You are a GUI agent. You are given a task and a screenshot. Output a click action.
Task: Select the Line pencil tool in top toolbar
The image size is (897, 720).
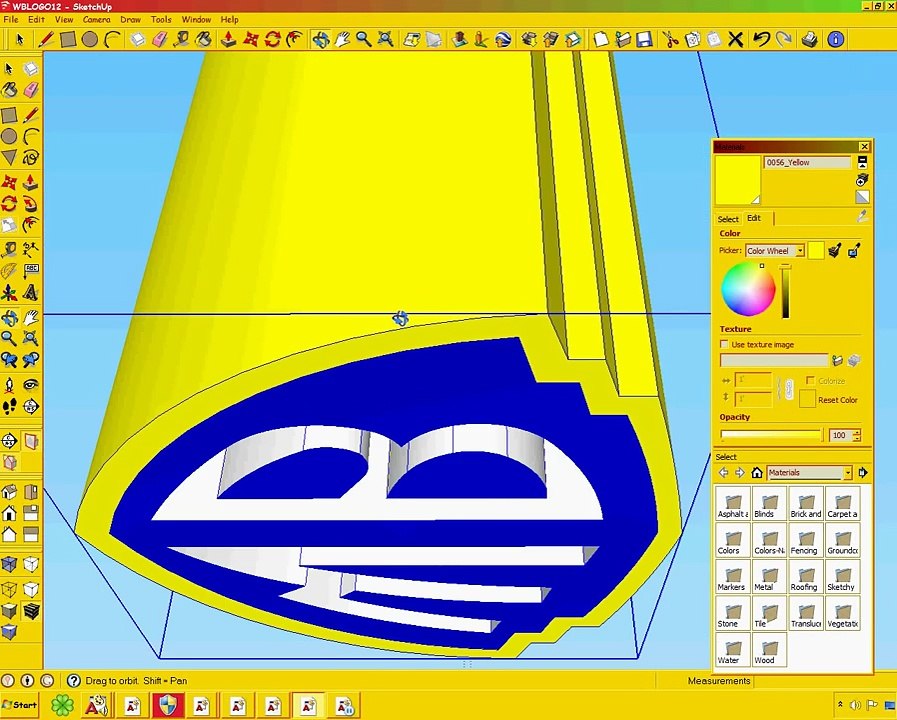[x=46, y=39]
